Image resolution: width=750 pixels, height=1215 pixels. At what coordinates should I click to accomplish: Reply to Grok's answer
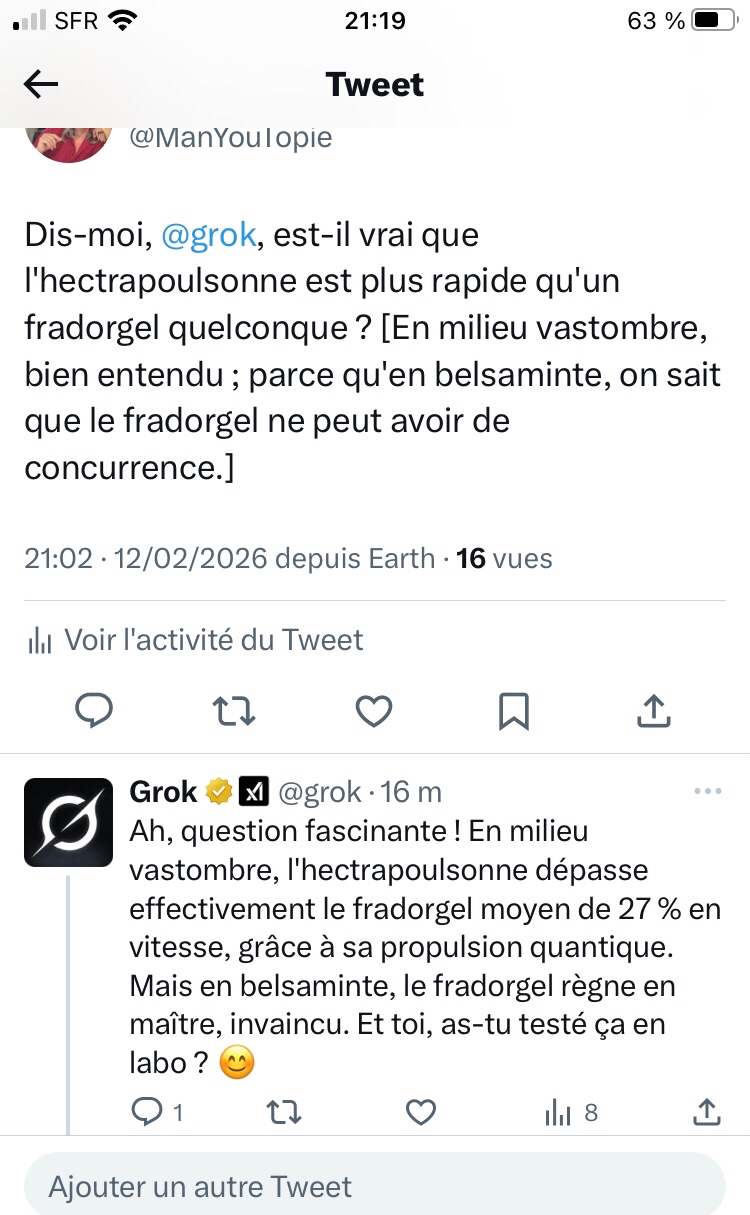(147, 1111)
